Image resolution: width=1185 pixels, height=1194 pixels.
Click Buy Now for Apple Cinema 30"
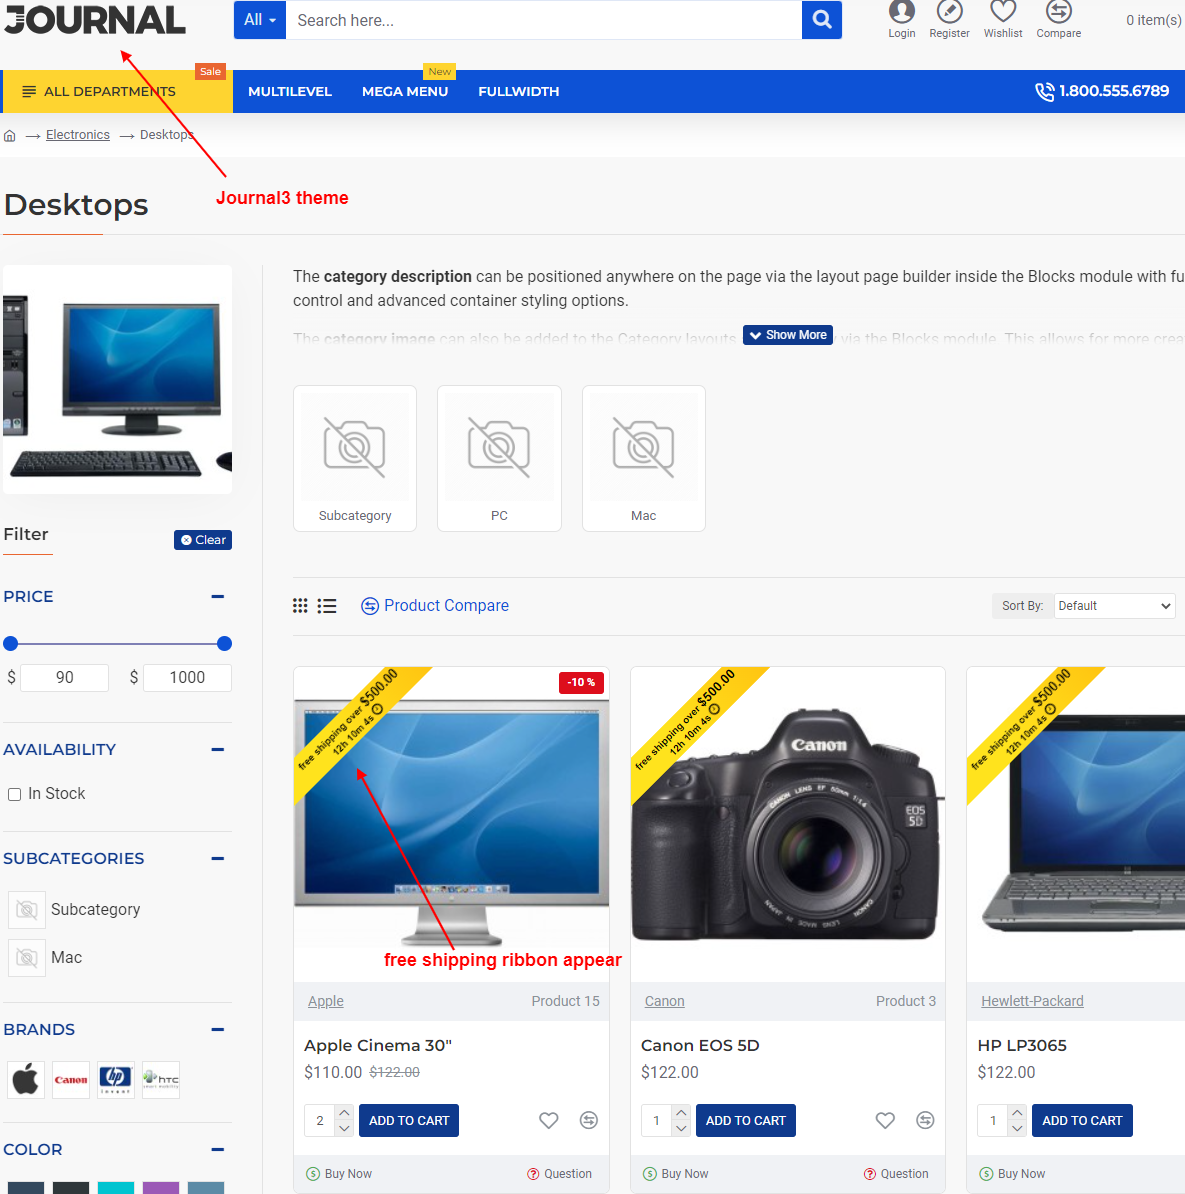[339, 1173]
